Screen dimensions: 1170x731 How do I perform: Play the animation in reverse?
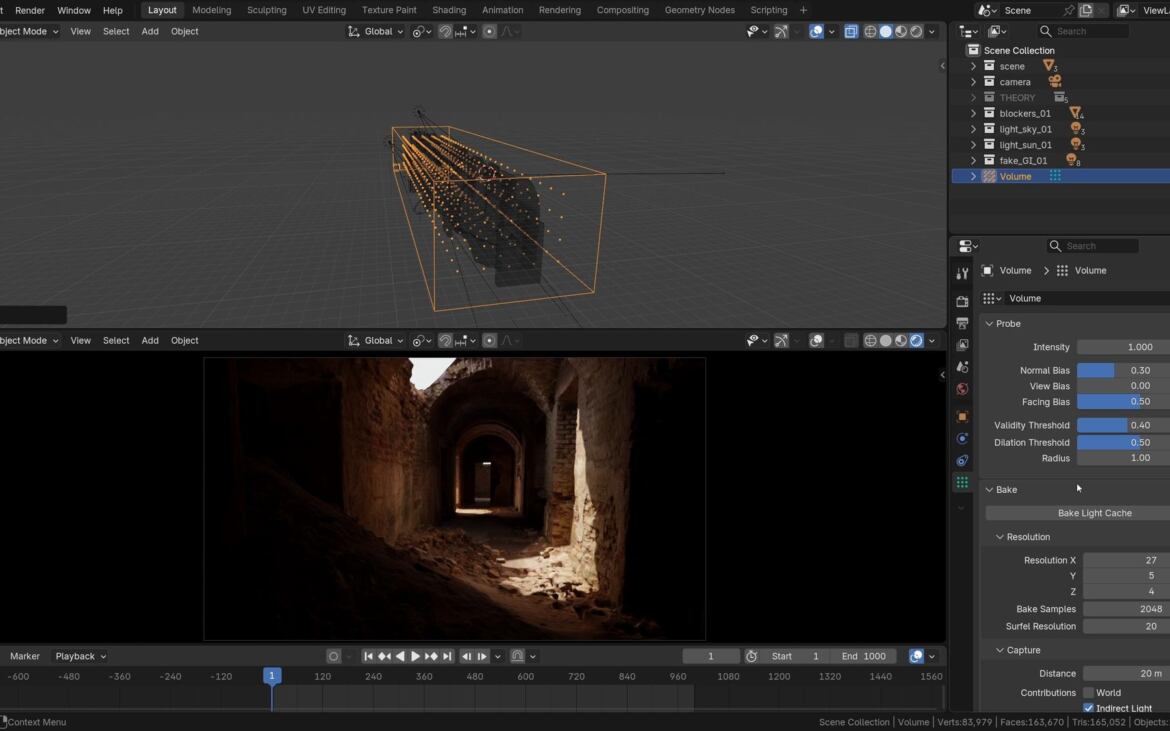point(400,656)
